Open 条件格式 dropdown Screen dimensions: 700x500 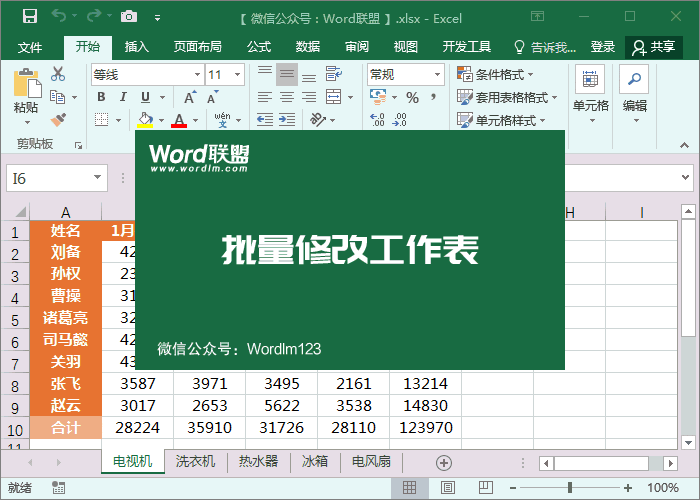(495, 74)
